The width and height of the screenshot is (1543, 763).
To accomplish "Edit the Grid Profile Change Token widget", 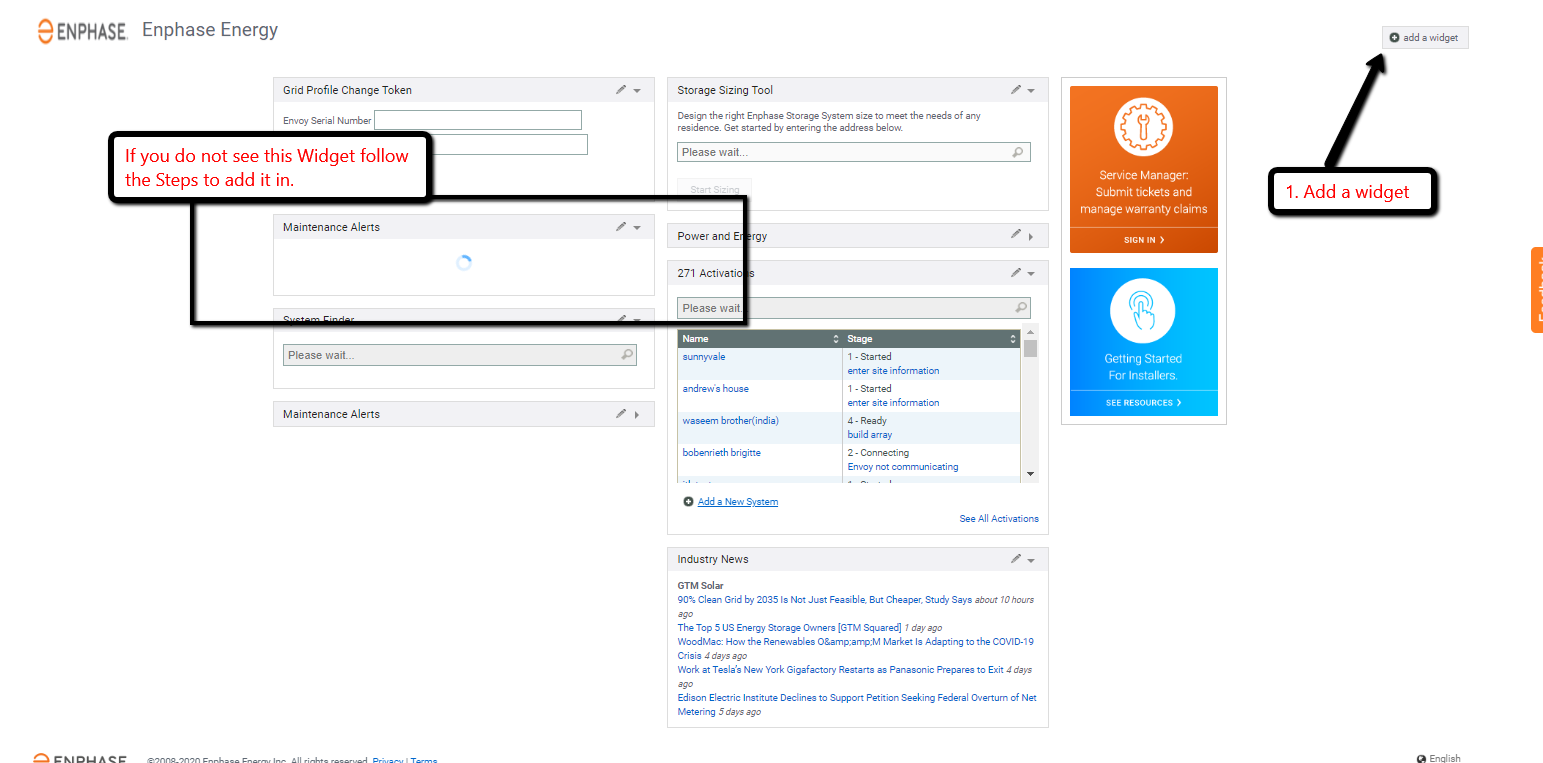I will click(621, 90).
